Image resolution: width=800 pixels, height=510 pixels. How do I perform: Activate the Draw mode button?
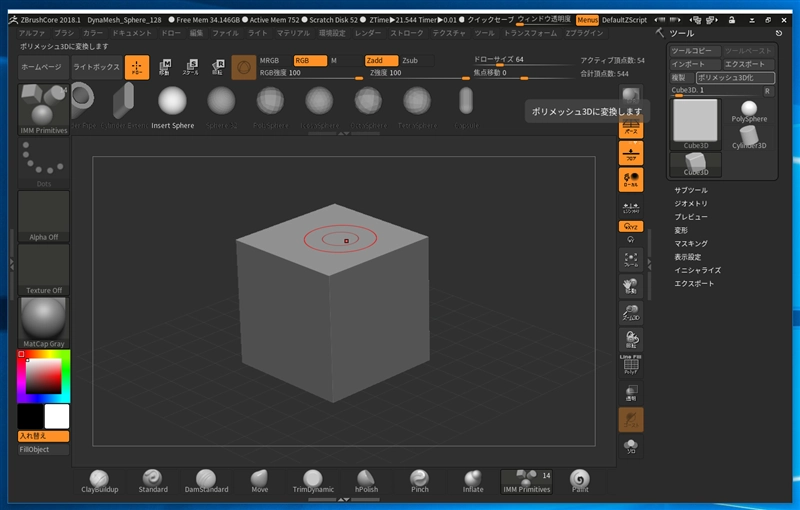[x=137, y=67]
